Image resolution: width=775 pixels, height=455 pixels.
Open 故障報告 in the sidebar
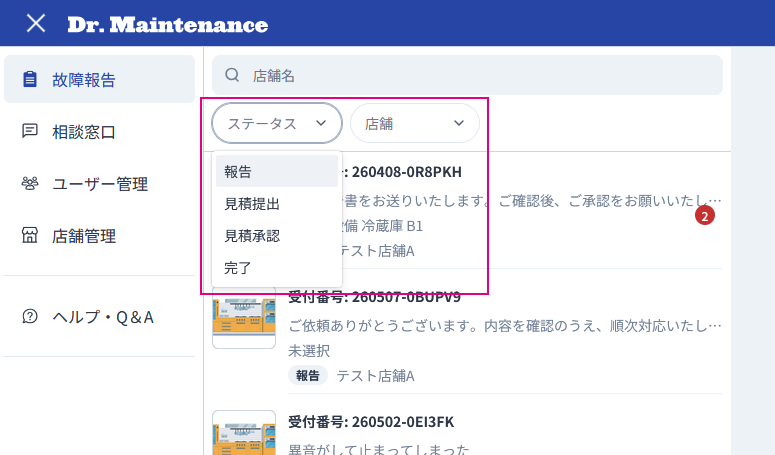click(x=99, y=79)
